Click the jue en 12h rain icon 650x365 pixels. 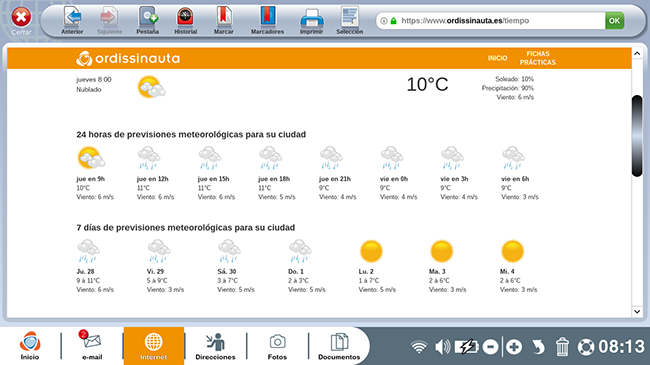coord(149,158)
